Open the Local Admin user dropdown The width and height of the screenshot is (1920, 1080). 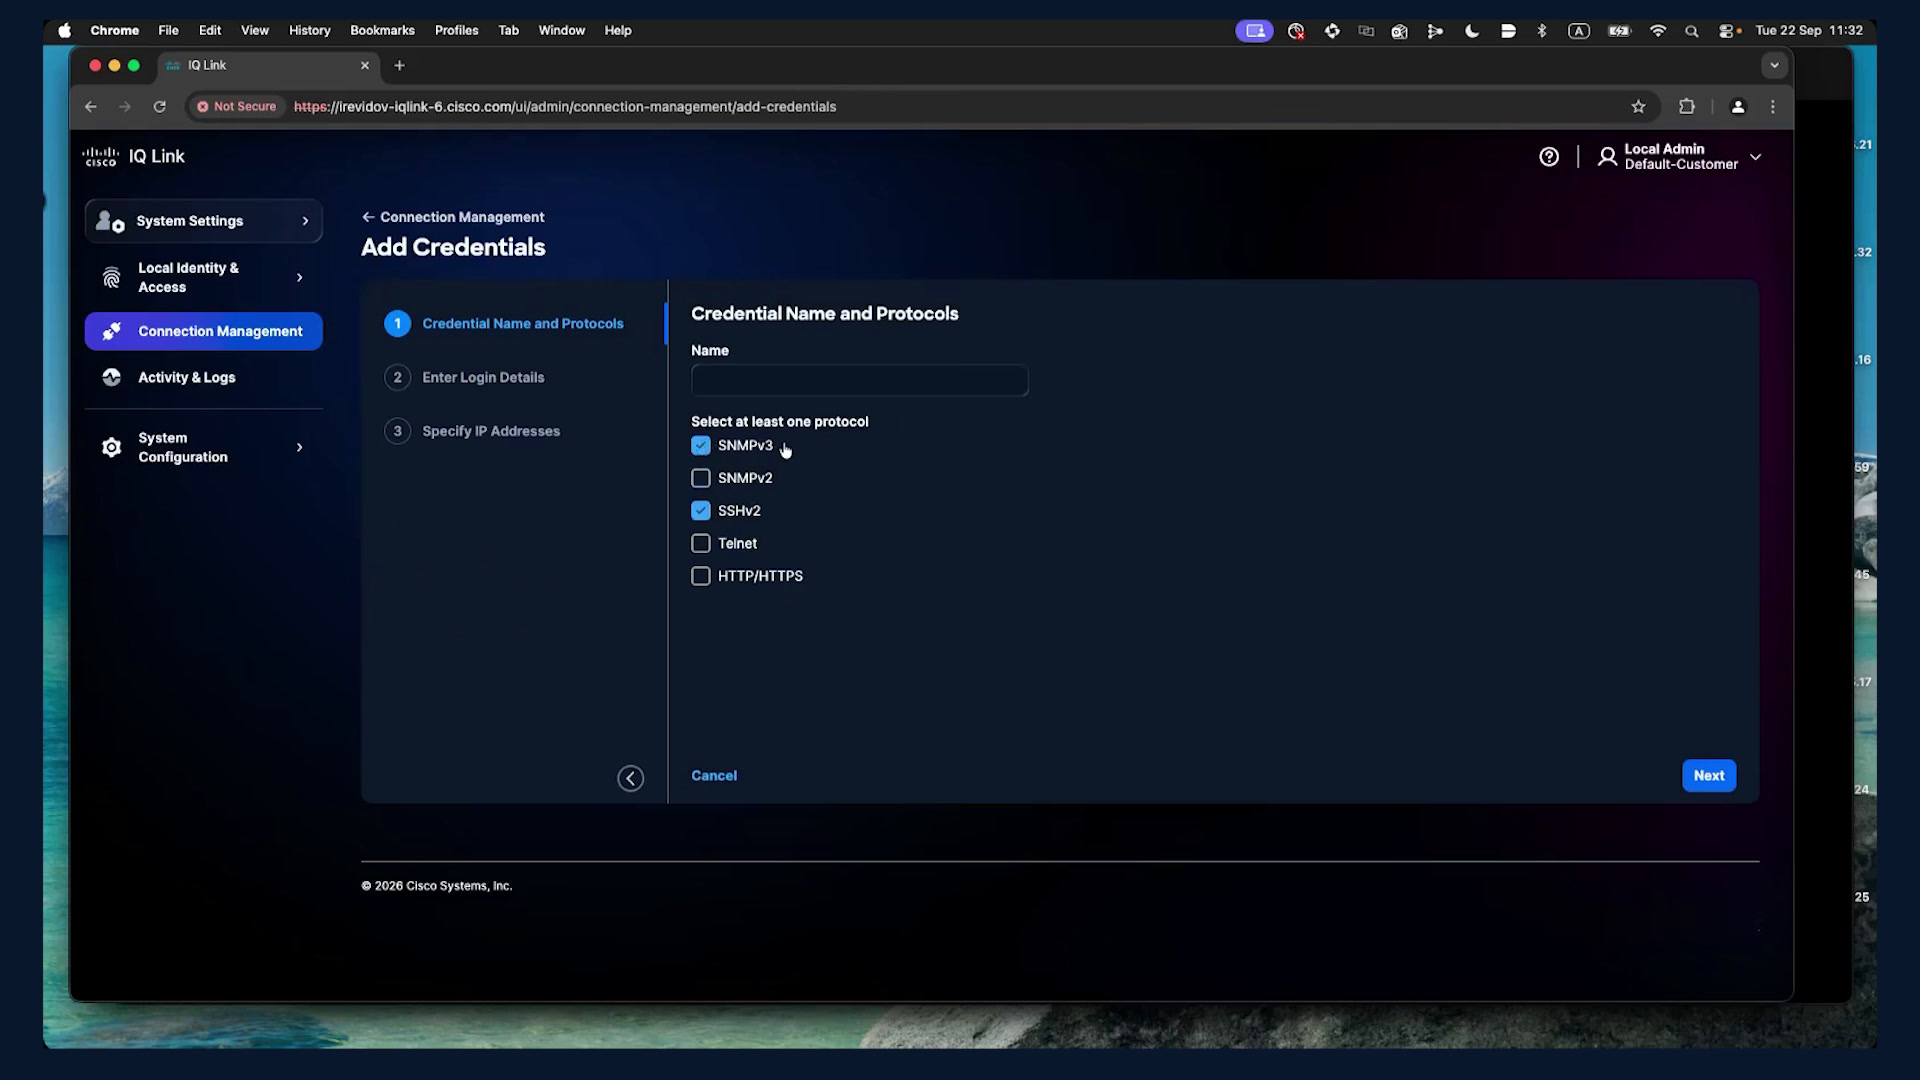(x=1680, y=157)
